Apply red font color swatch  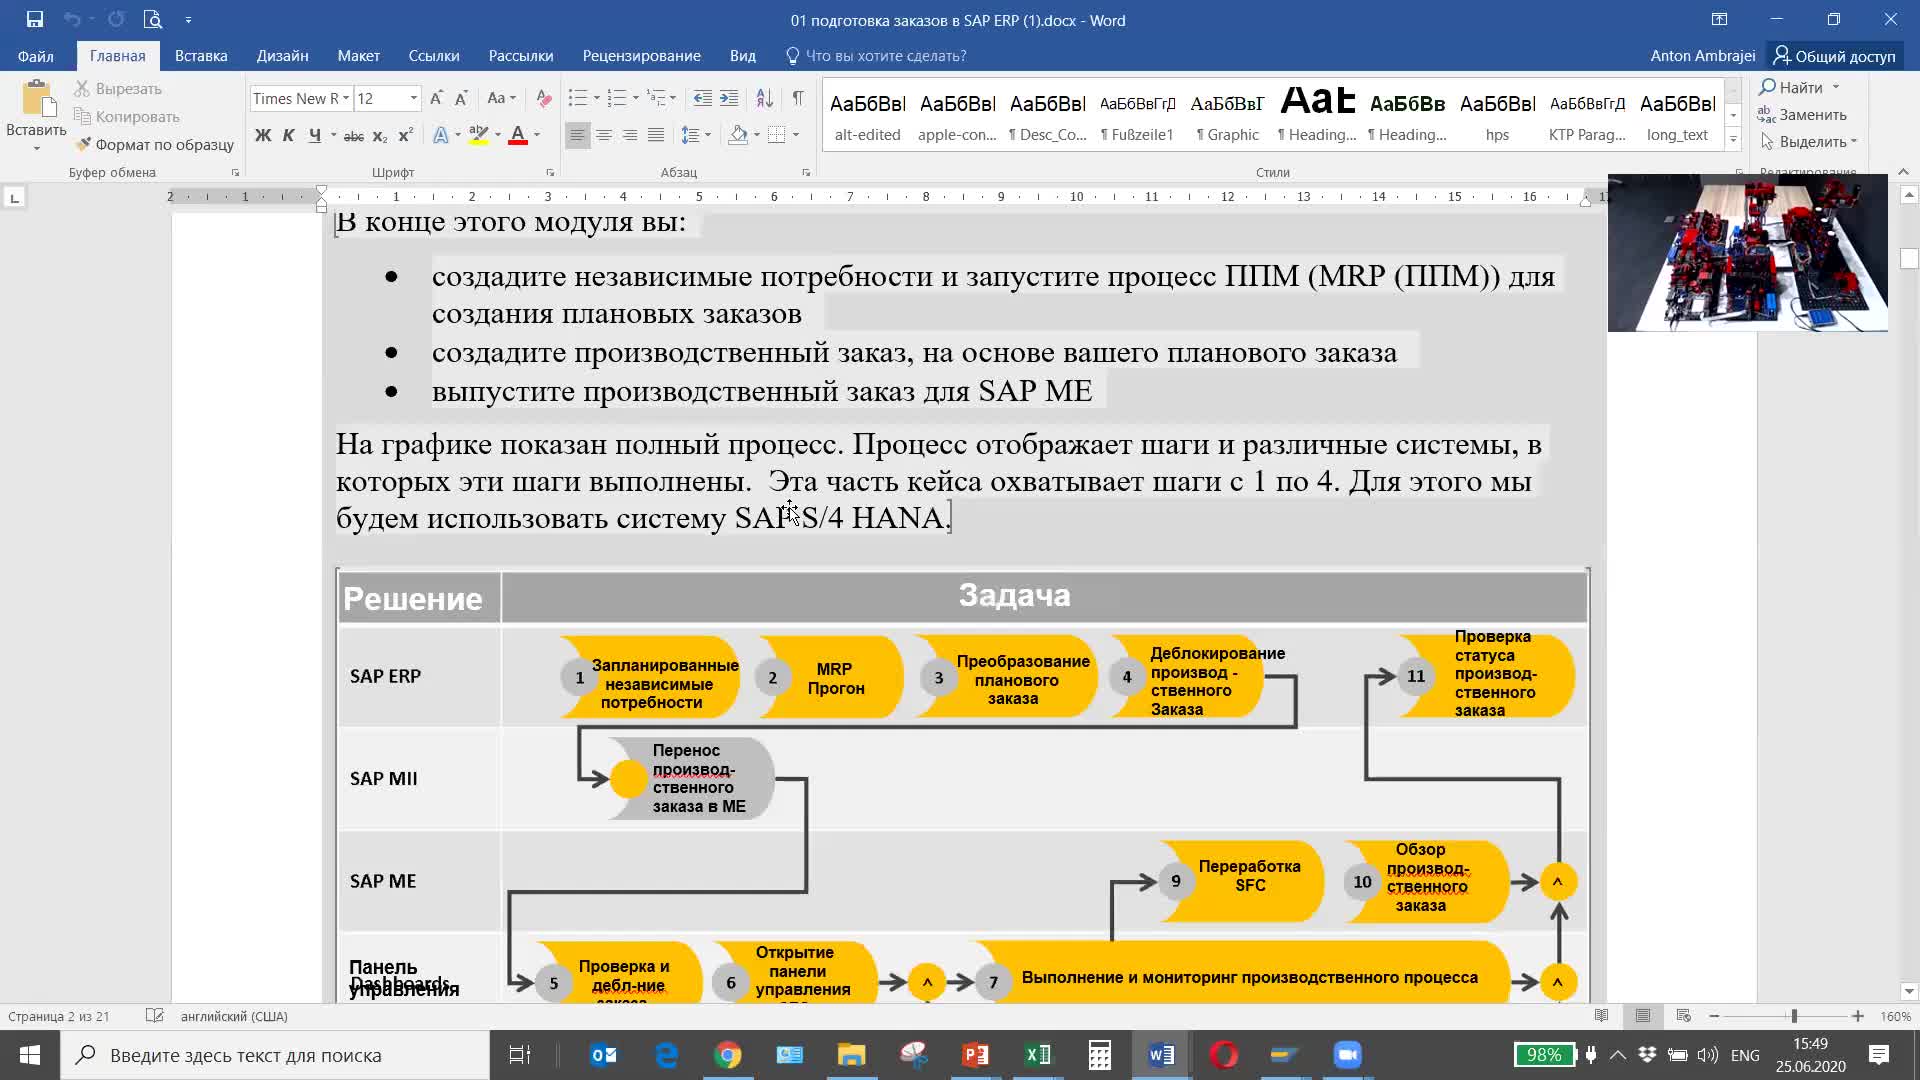pos(518,135)
